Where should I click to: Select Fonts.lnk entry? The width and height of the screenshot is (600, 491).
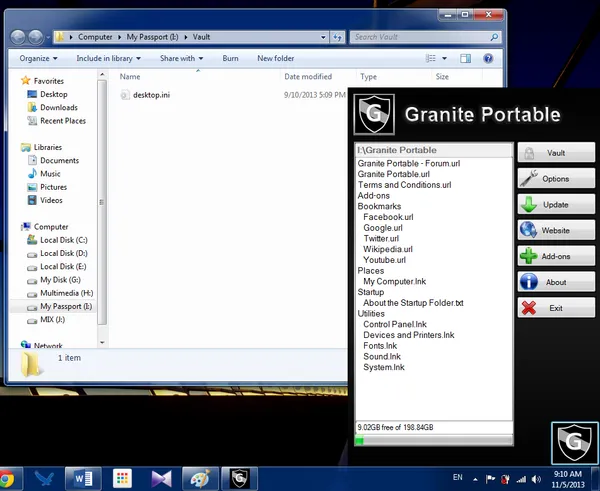coord(380,346)
